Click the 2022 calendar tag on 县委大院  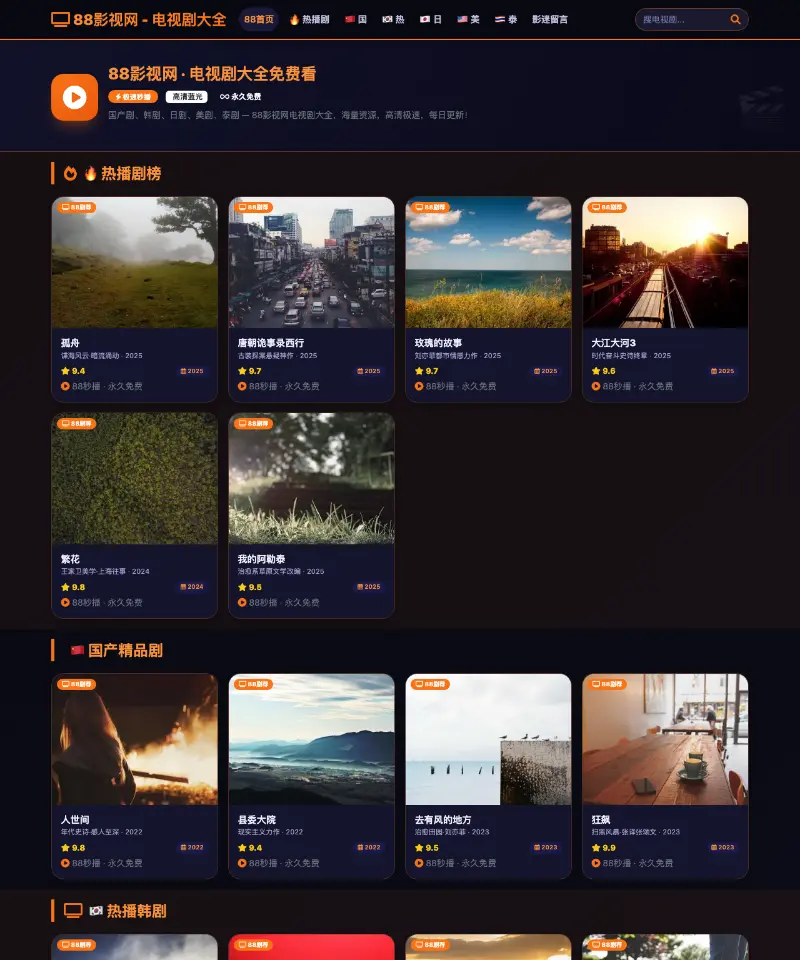pyautogui.click(x=369, y=847)
